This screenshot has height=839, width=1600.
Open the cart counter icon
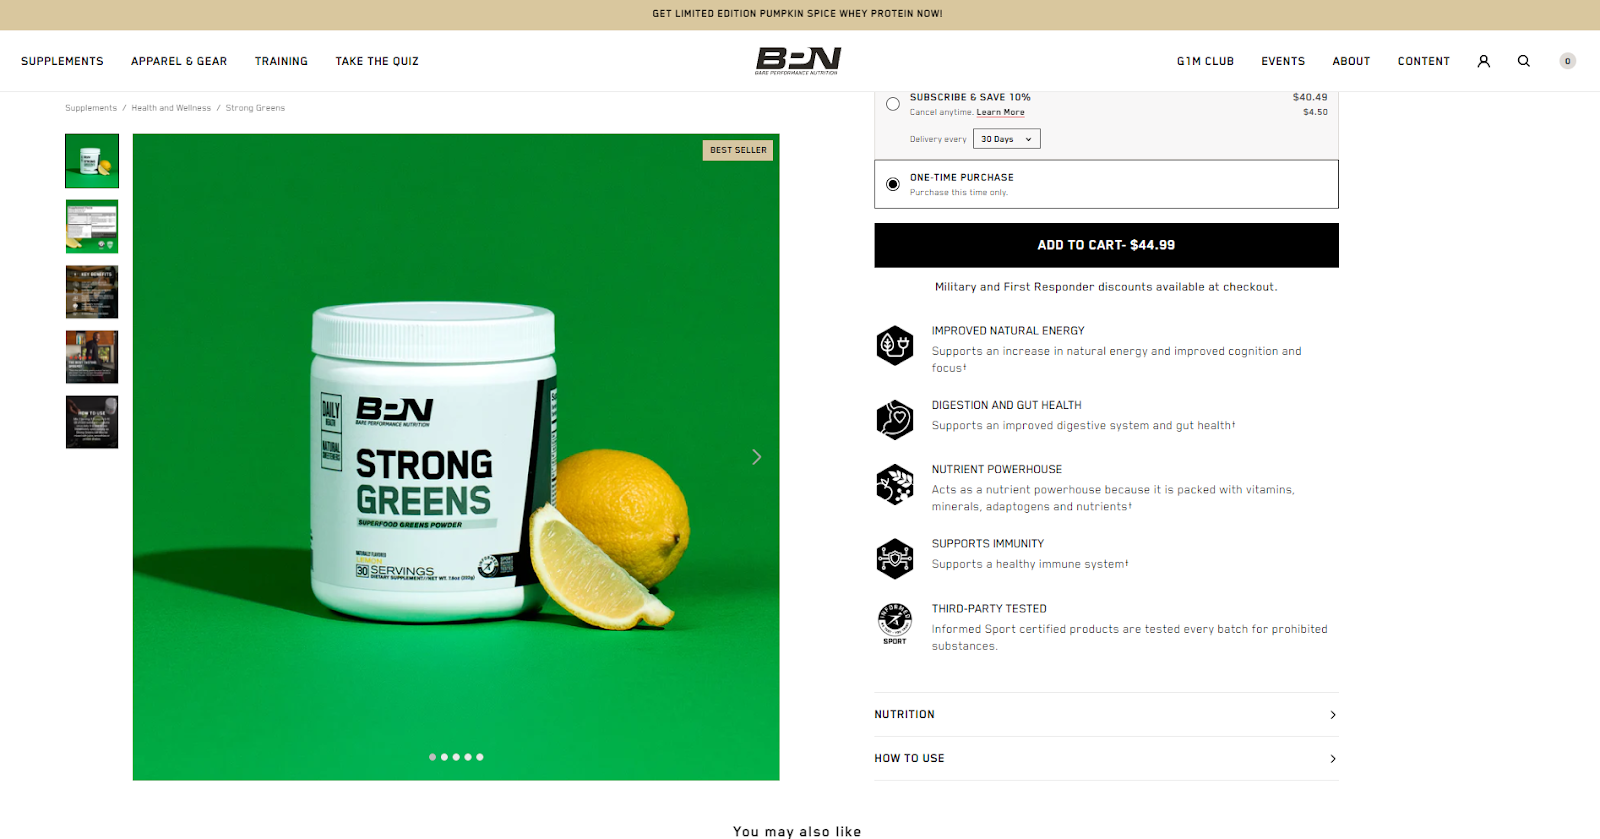(1568, 61)
